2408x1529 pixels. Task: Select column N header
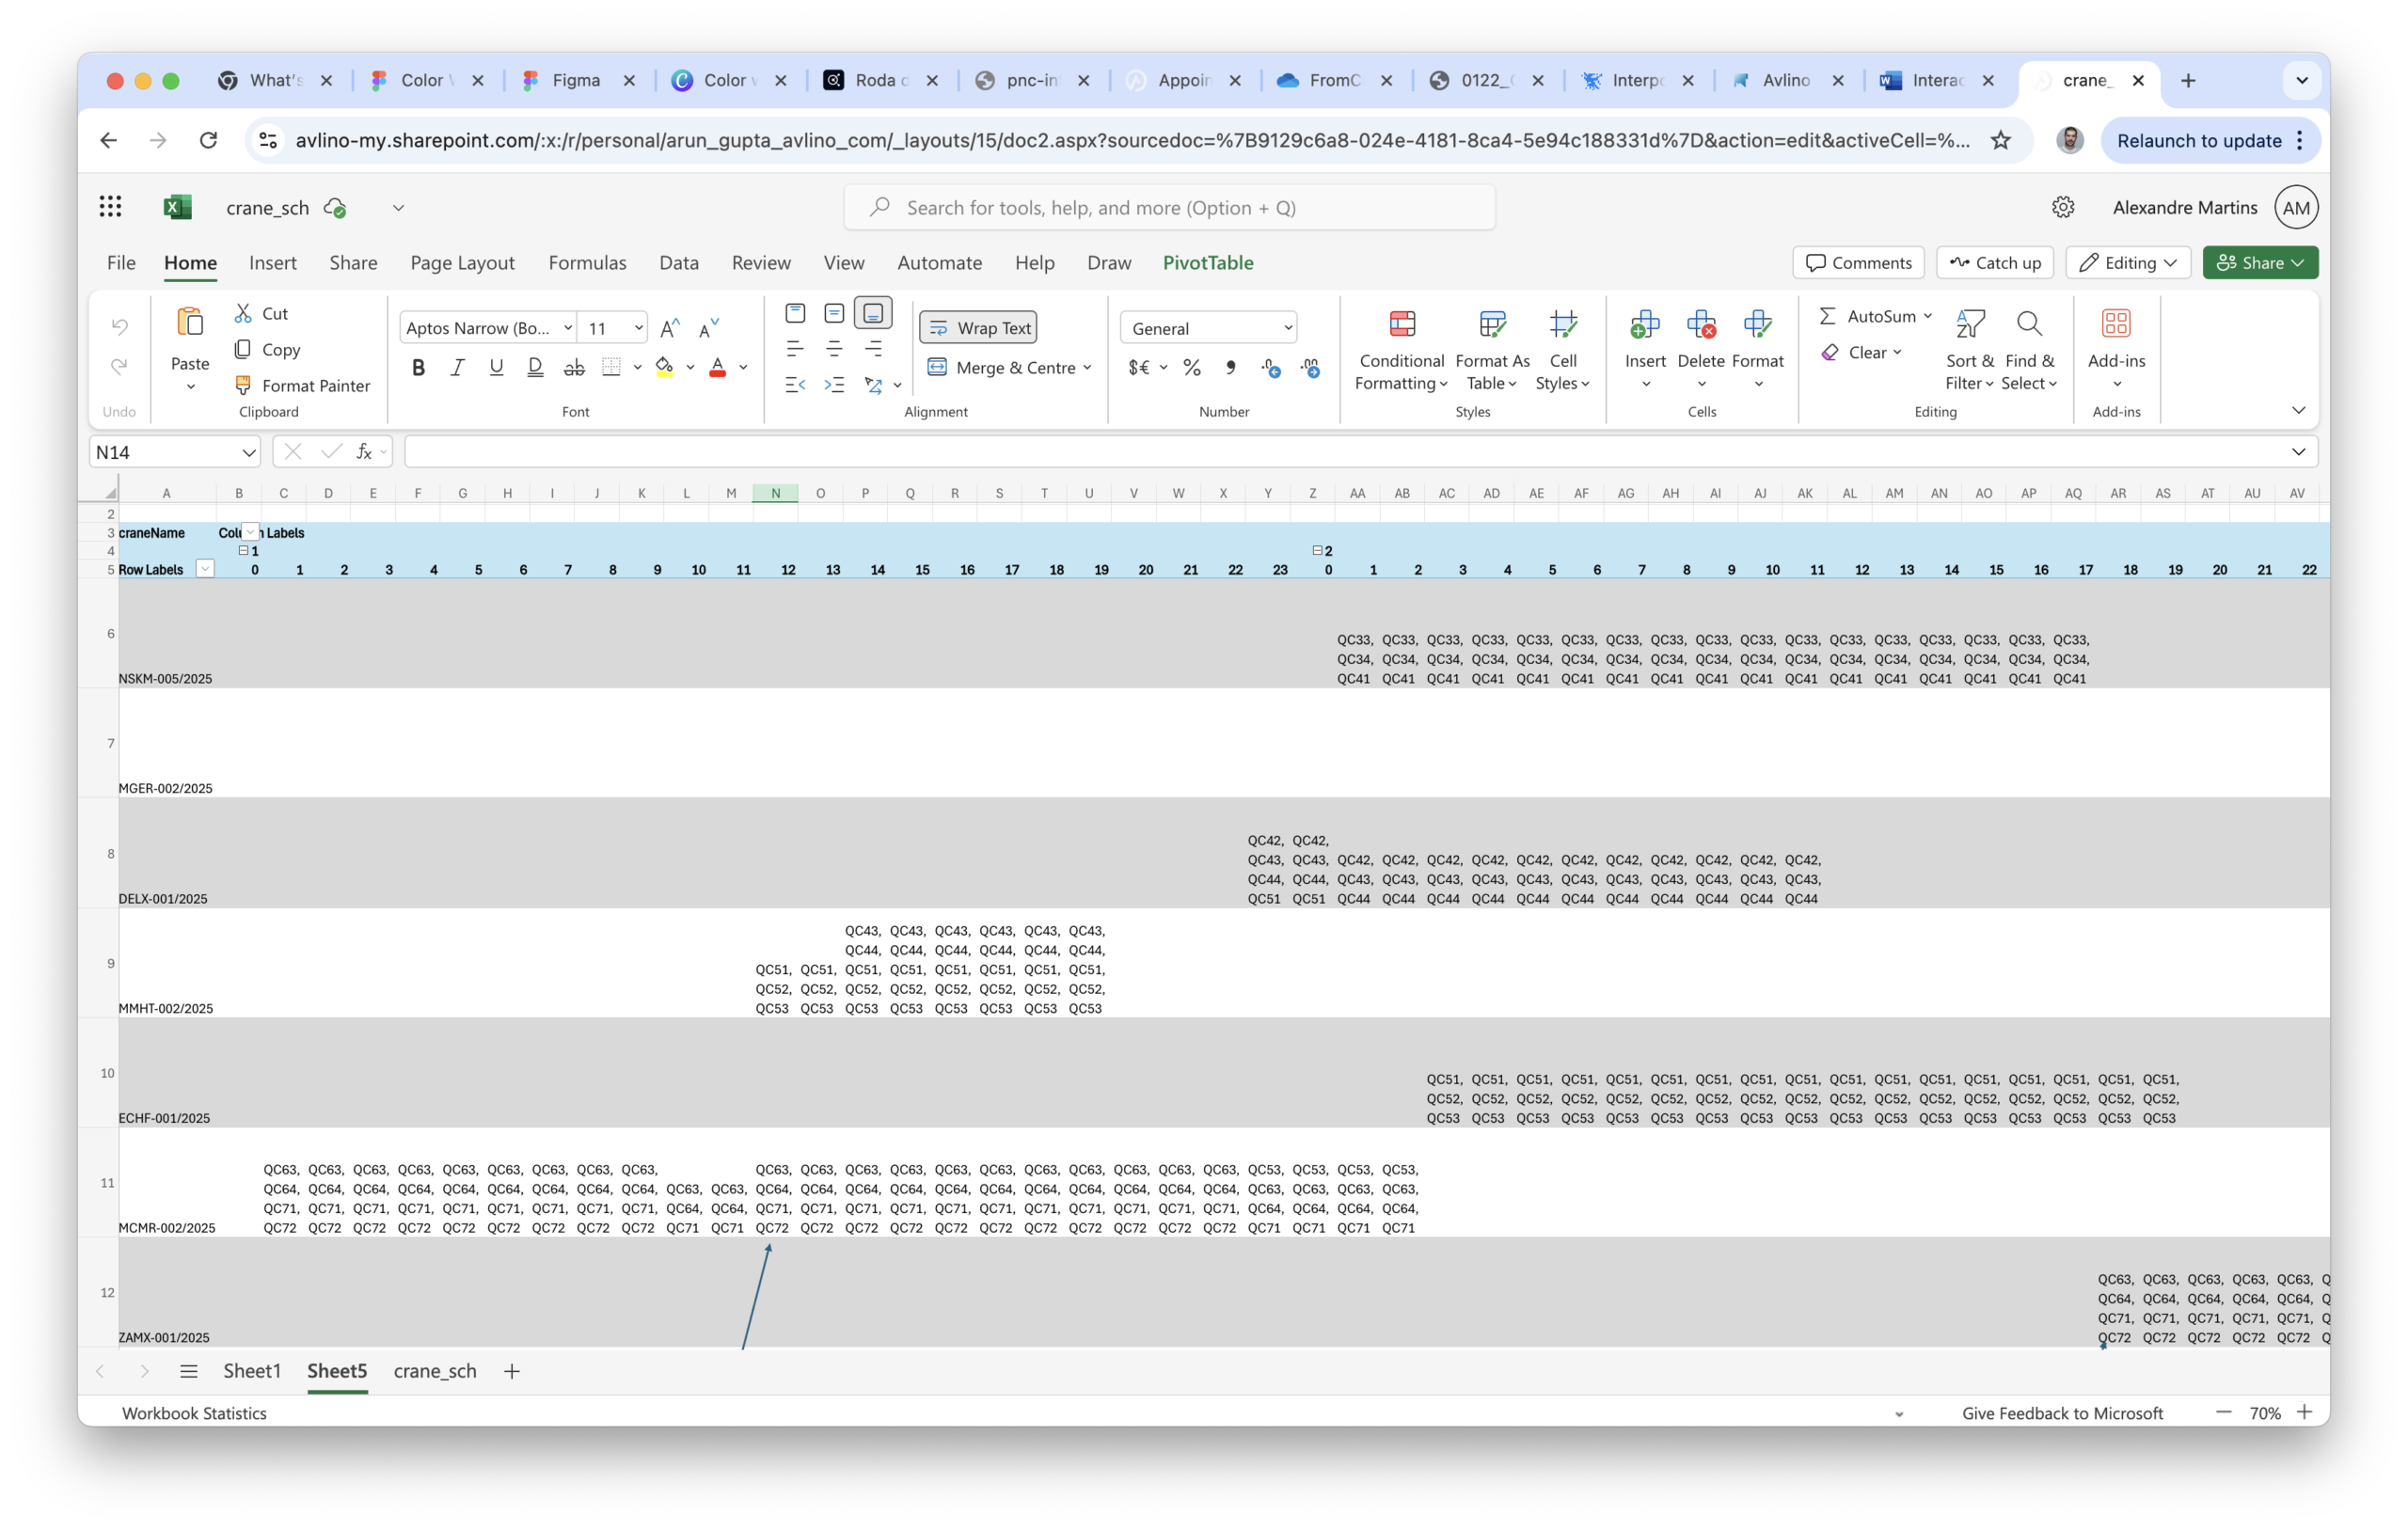[775, 493]
